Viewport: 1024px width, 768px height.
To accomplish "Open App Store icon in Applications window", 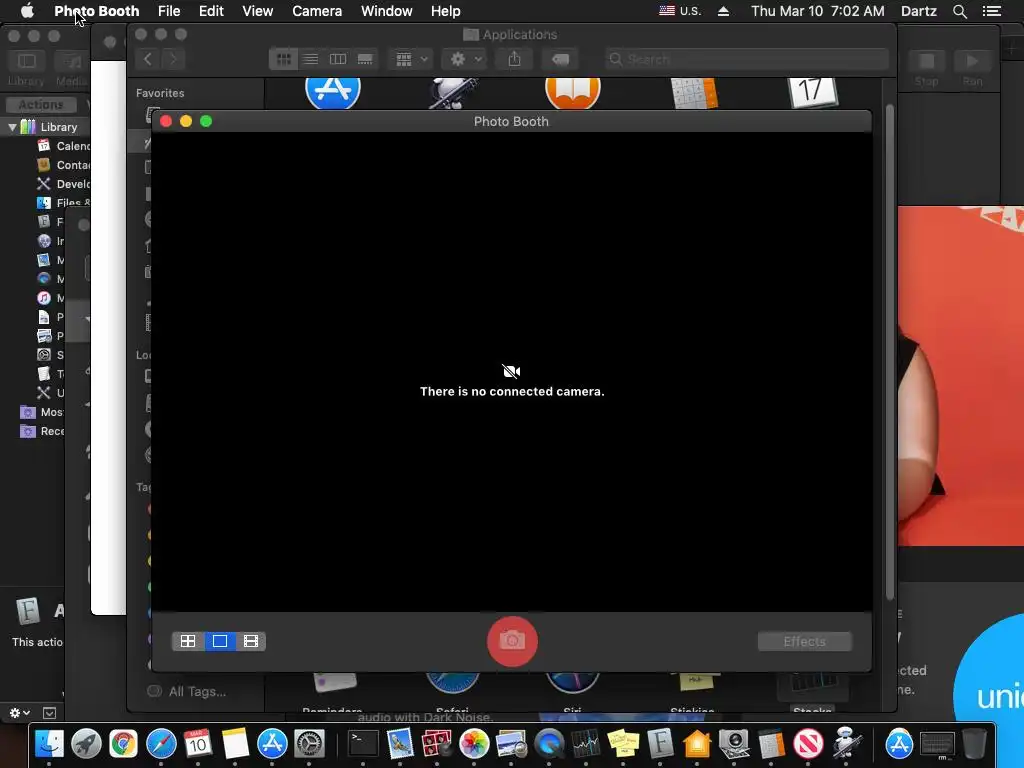I will click(x=333, y=91).
